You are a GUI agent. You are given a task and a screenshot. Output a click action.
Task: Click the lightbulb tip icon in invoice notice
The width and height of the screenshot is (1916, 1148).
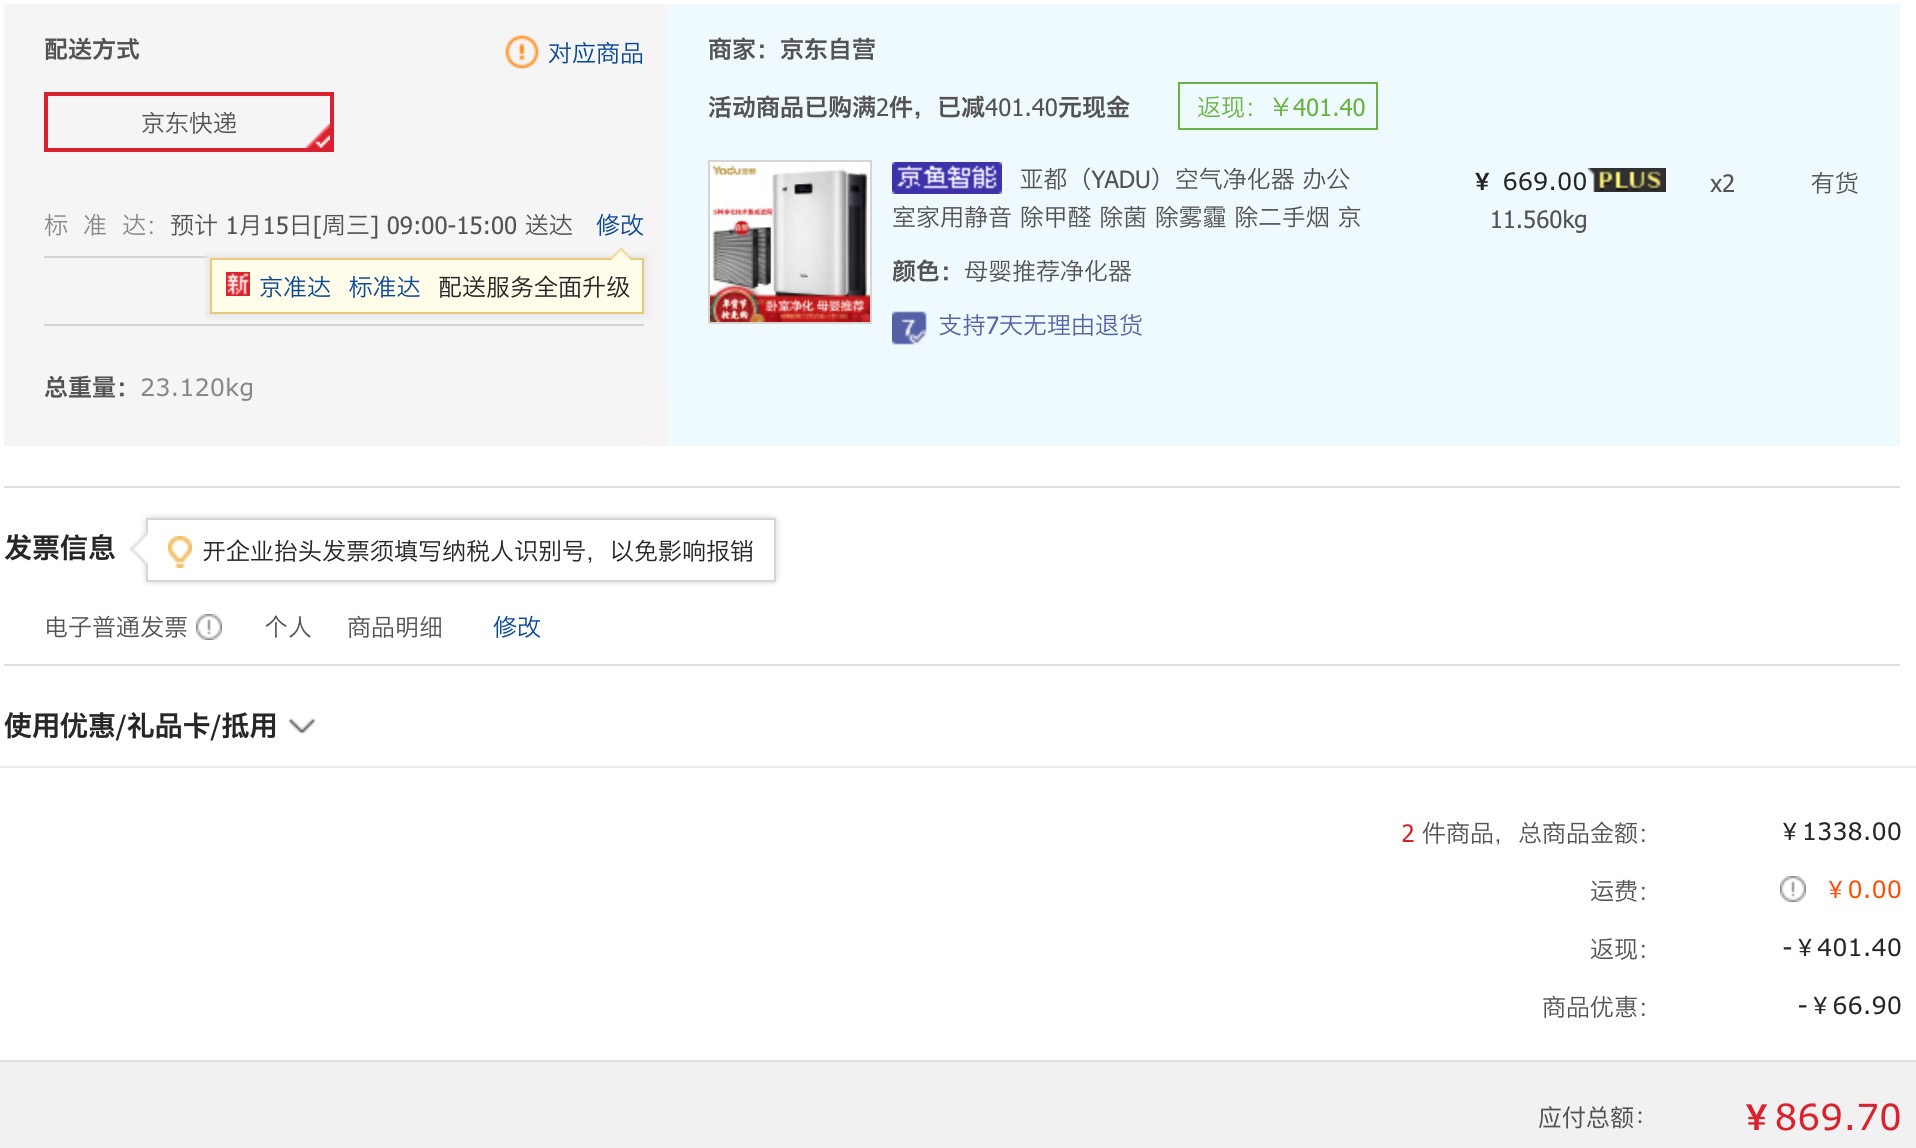[x=179, y=551]
